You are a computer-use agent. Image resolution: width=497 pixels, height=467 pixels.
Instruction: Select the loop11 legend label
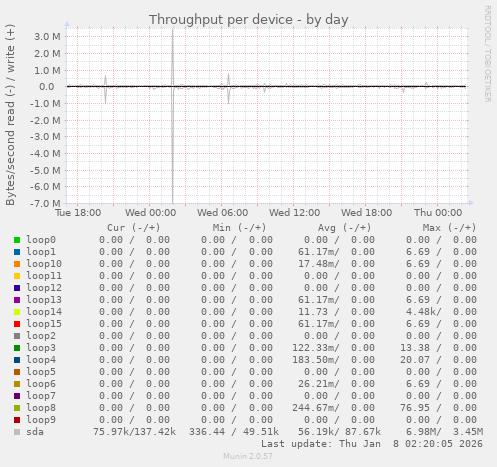[x=44, y=276]
